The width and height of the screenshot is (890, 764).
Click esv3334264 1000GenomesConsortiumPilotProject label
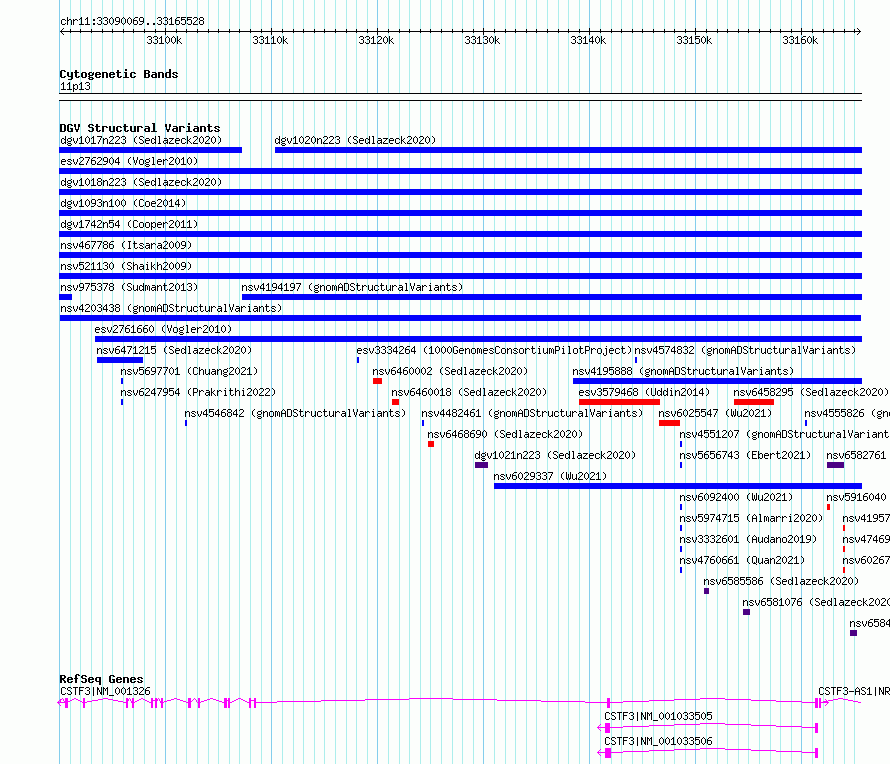[x=494, y=350]
